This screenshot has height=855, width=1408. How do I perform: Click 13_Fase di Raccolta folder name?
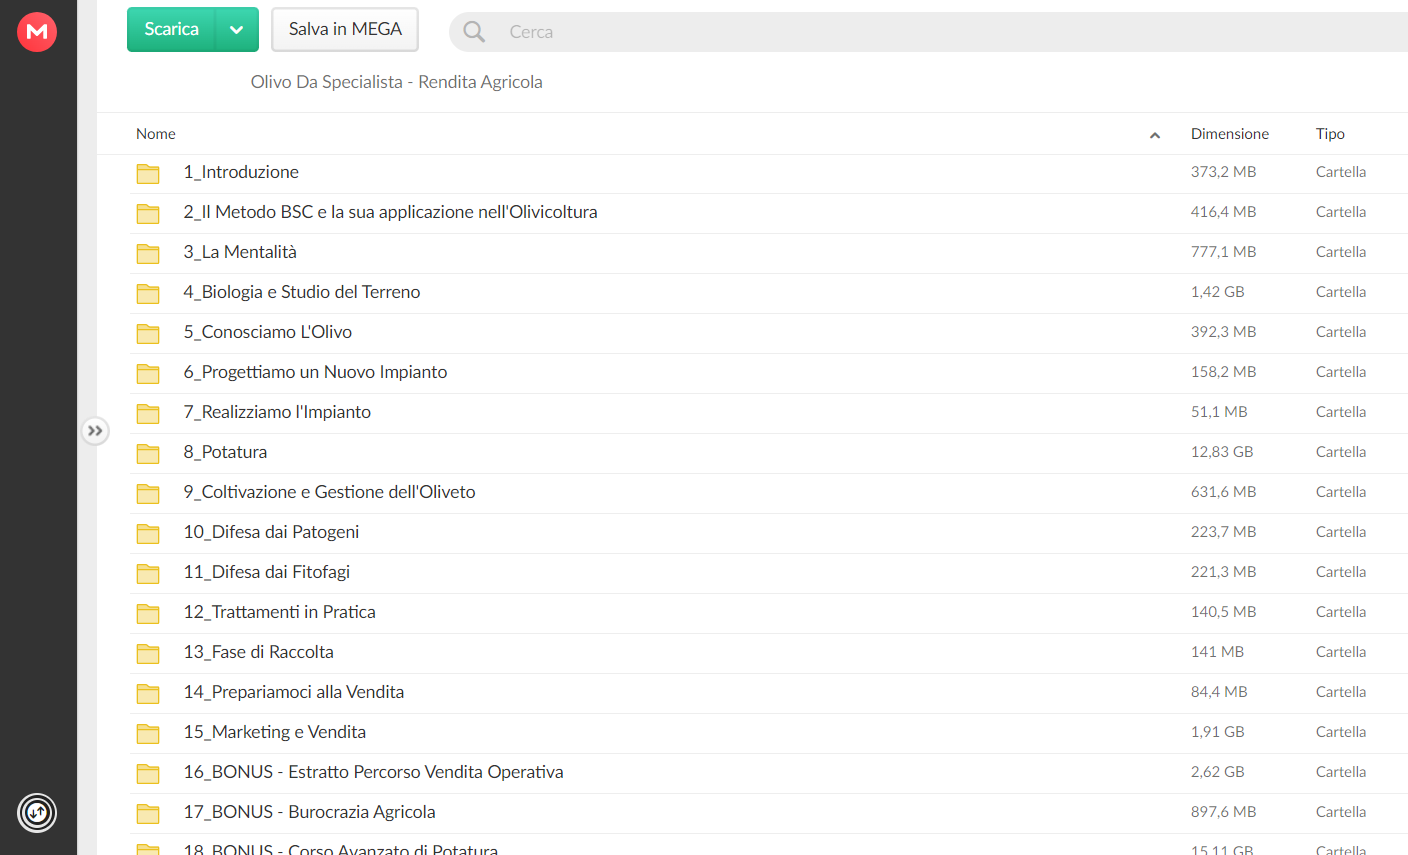tap(259, 652)
